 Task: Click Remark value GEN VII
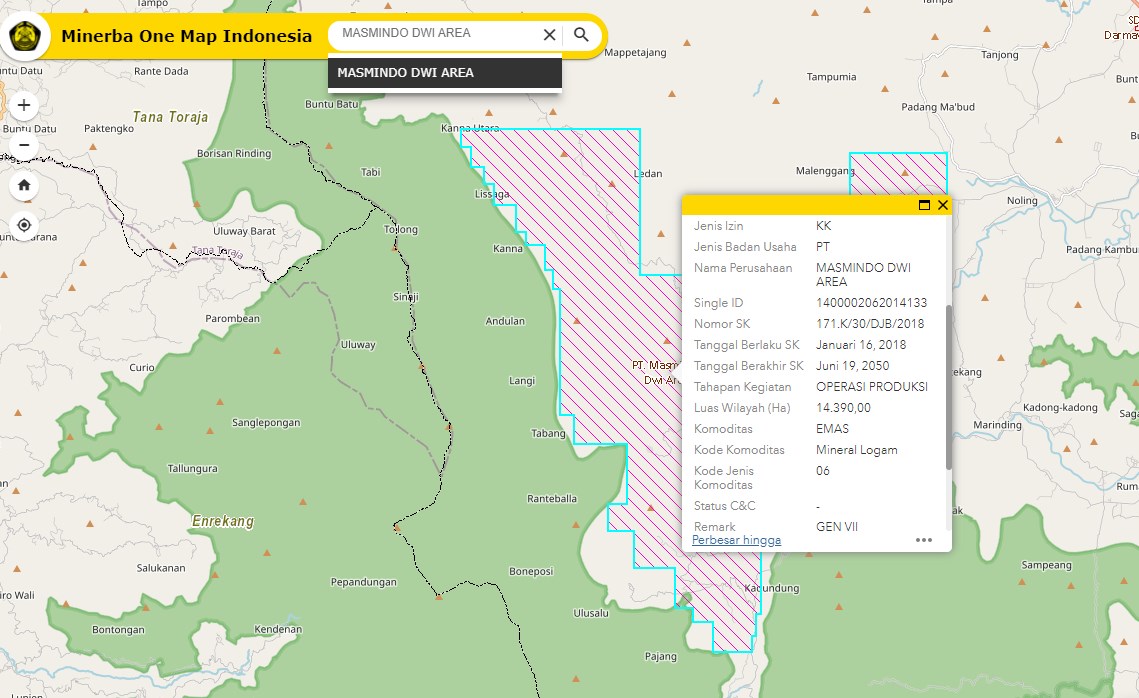coord(837,527)
